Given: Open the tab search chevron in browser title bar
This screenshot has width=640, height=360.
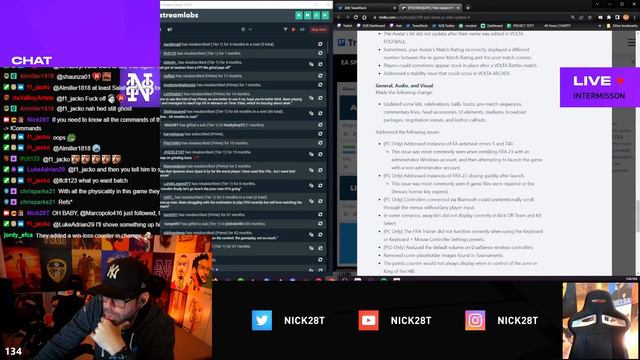Looking at the screenshot, I should pyautogui.click(x=598, y=4).
